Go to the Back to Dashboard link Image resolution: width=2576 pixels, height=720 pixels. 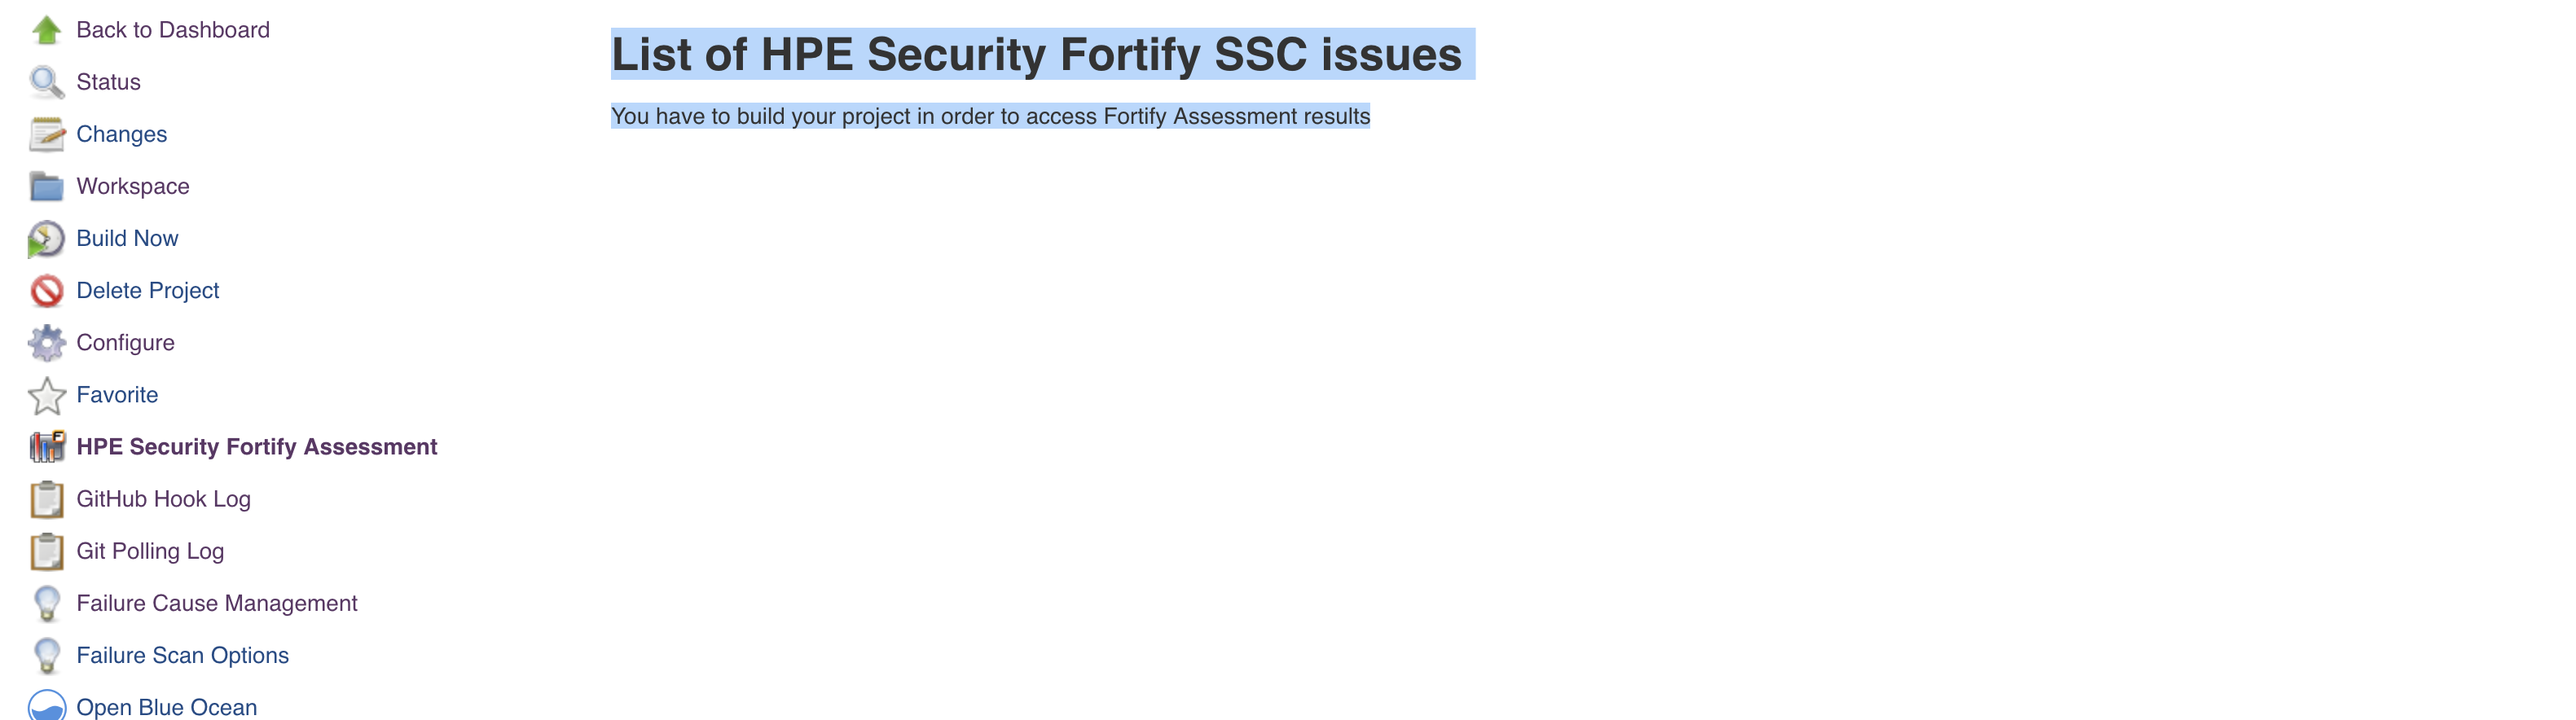coord(173,30)
